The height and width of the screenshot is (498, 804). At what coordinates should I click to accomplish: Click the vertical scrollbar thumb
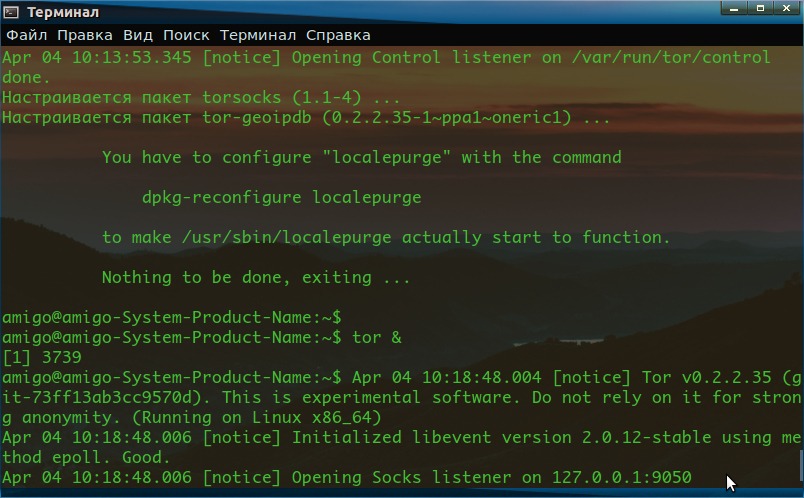(x=800, y=466)
